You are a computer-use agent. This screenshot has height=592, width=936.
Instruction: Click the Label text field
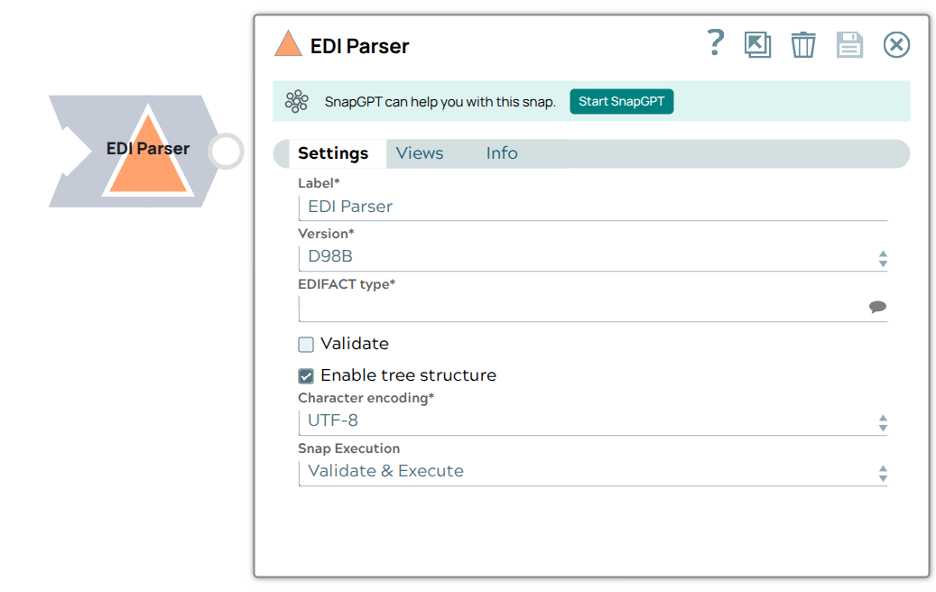coord(592,207)
